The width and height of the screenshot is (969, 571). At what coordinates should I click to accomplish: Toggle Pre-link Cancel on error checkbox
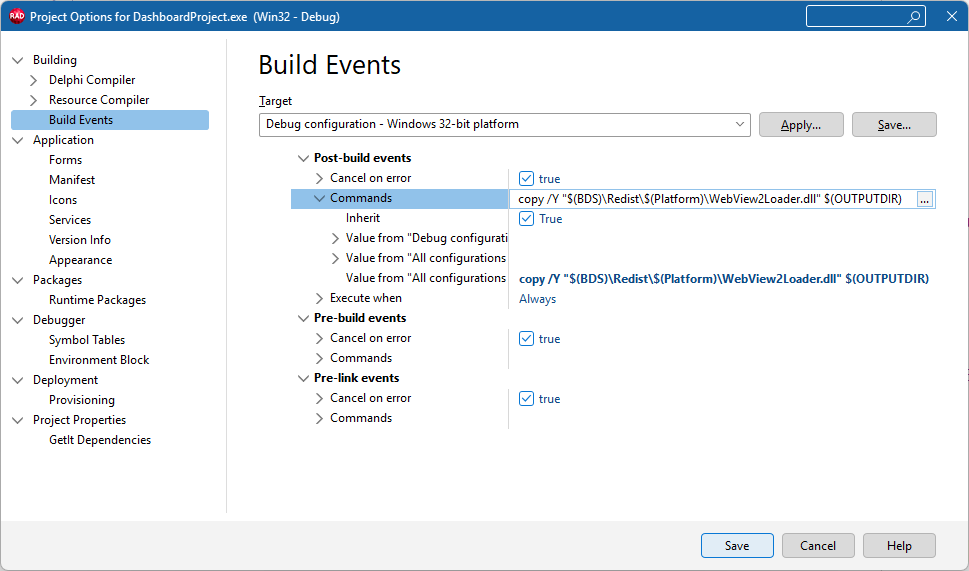527,399
